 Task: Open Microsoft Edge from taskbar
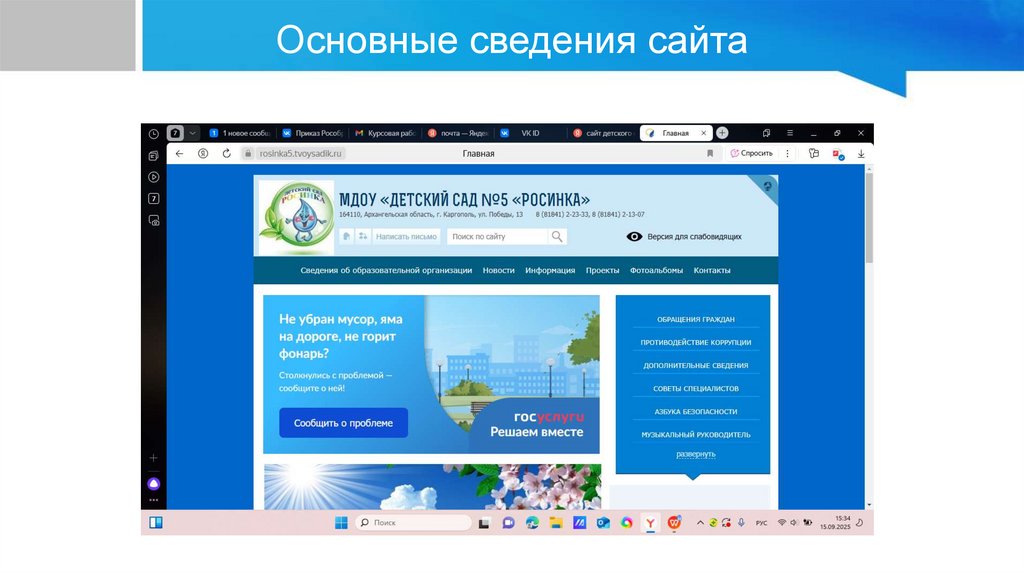point(532,522)
